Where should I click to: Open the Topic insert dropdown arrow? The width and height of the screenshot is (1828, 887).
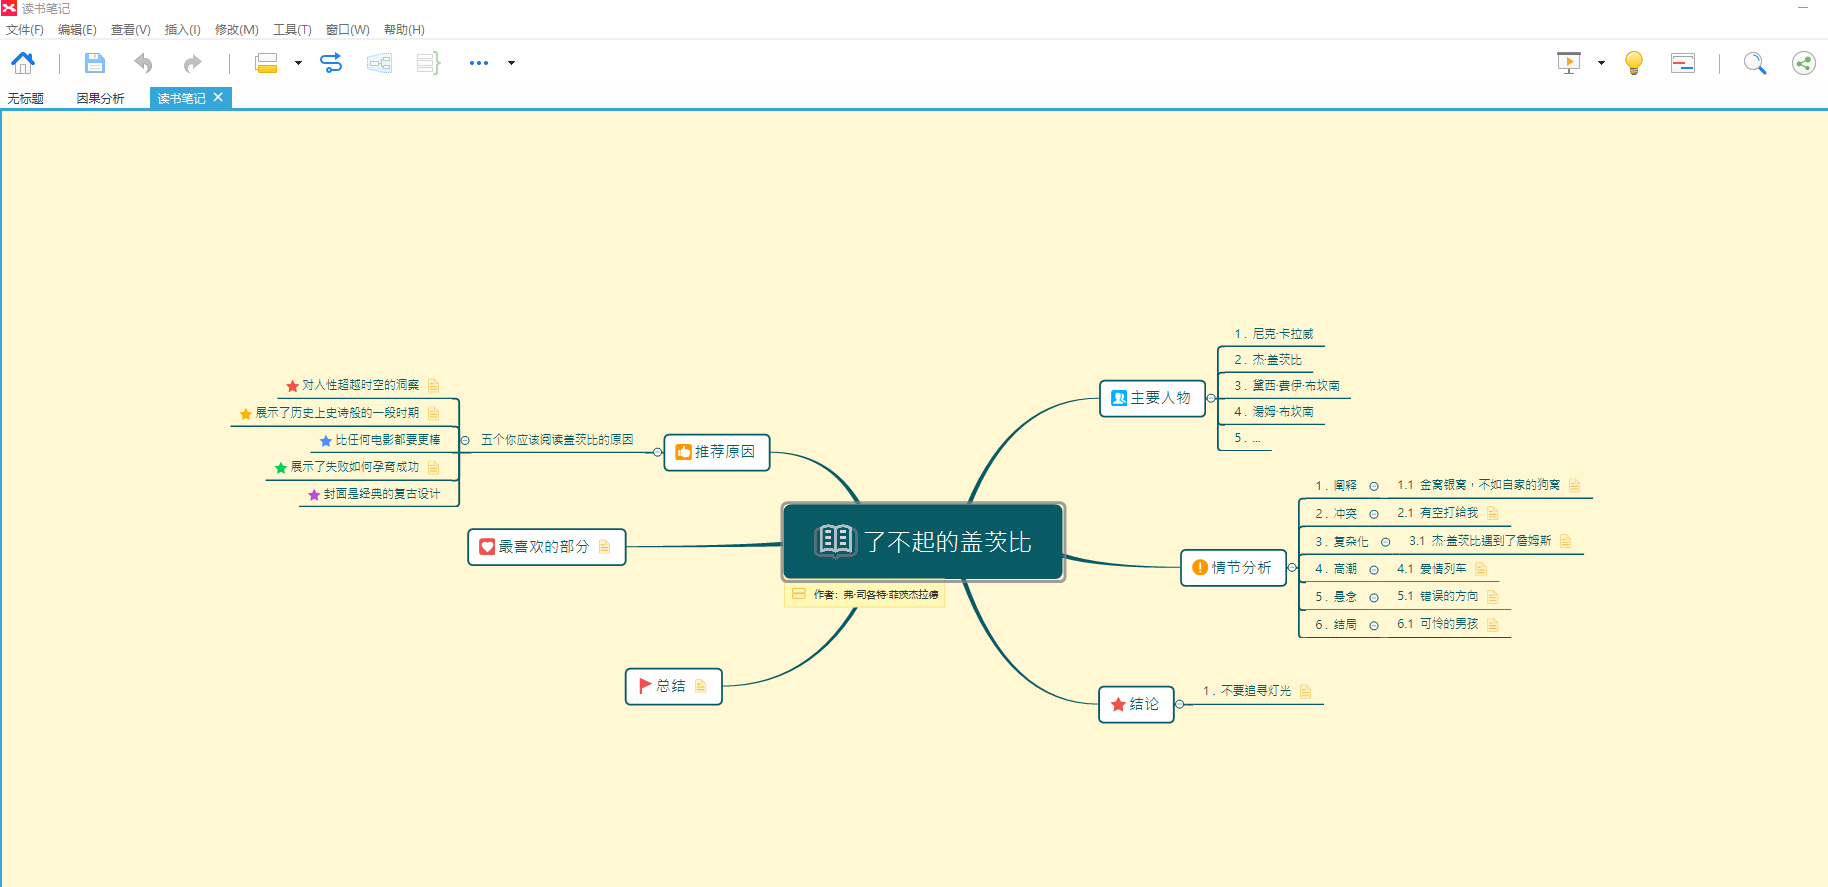(298, 63)
